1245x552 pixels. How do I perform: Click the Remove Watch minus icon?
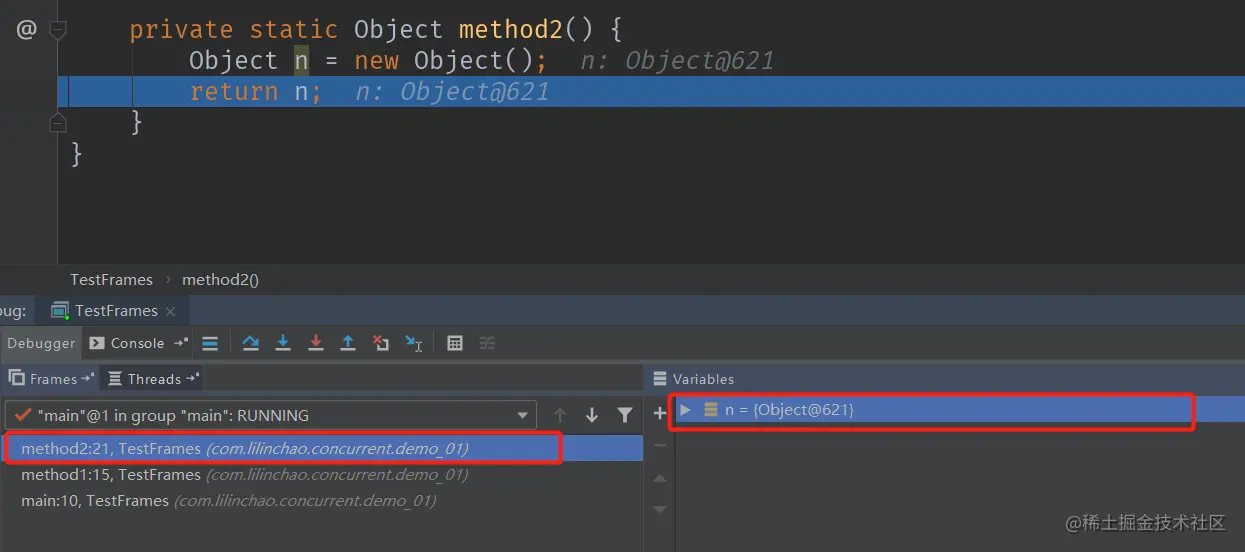[x=659, y=445]
